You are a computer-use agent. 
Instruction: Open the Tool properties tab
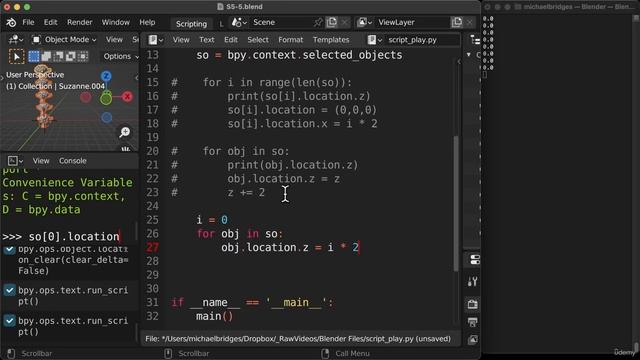474,260
